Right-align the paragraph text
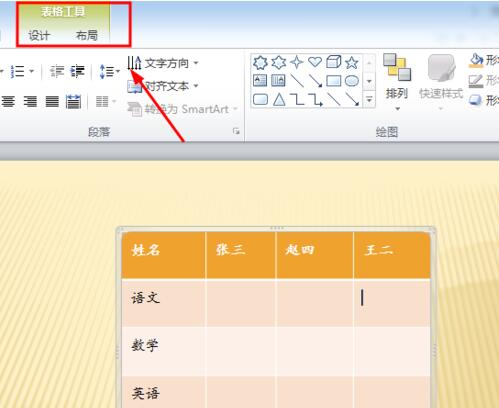Viewport: 499px width, 408px height. click(x=30, y=101)
